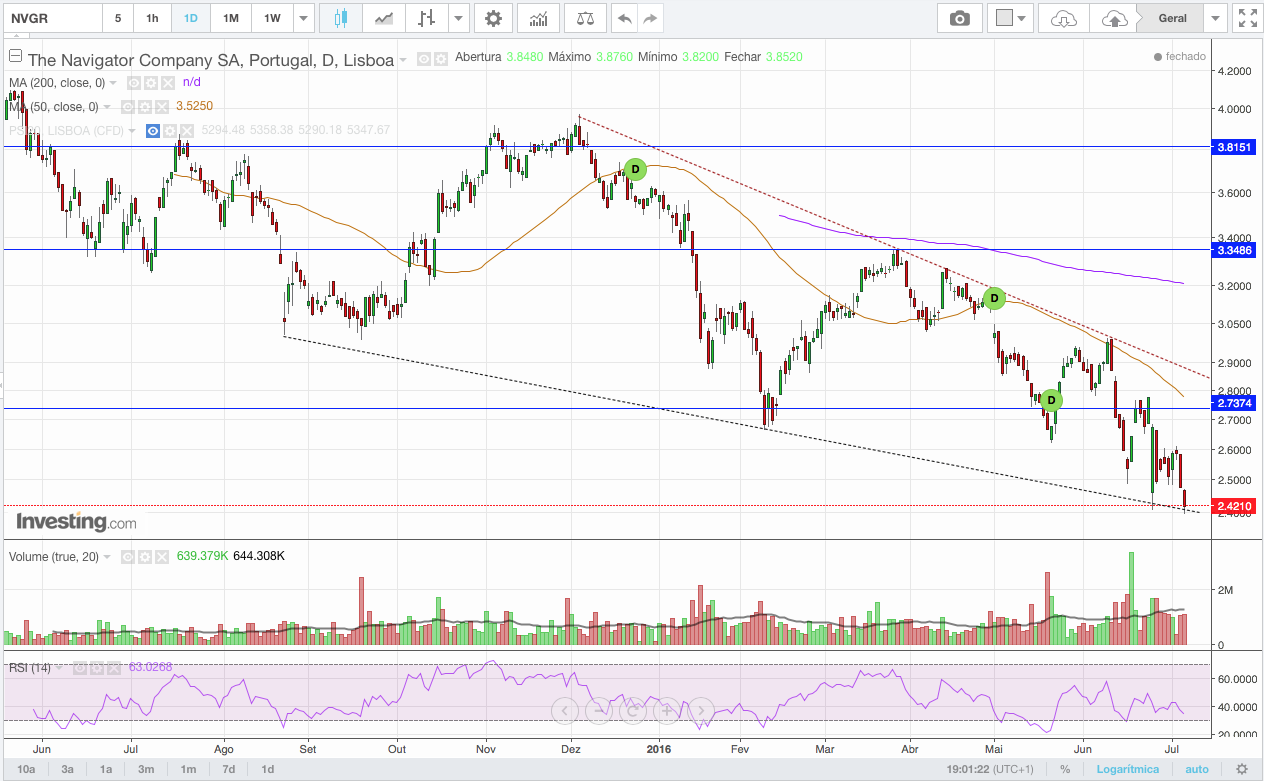
Task: Select the 5 minute interval
Action: [118, 18]
